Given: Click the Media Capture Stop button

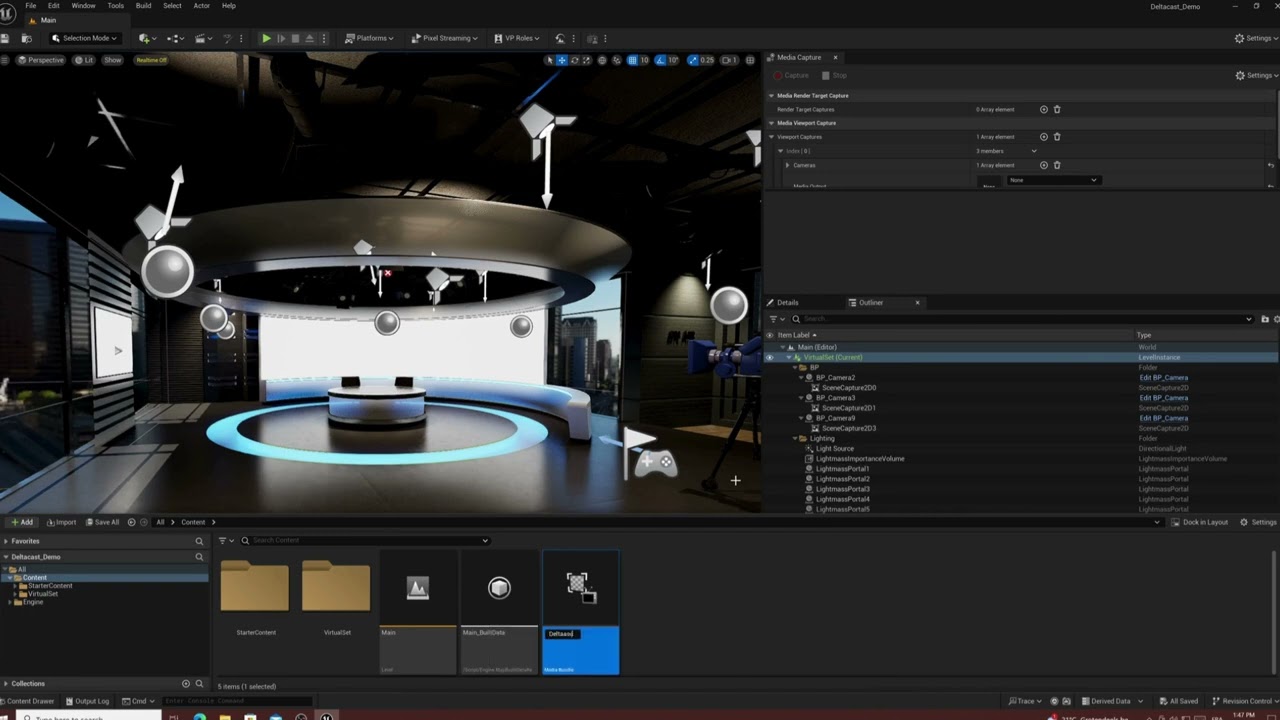Looking at the screenshot, I should click(834, 75).
